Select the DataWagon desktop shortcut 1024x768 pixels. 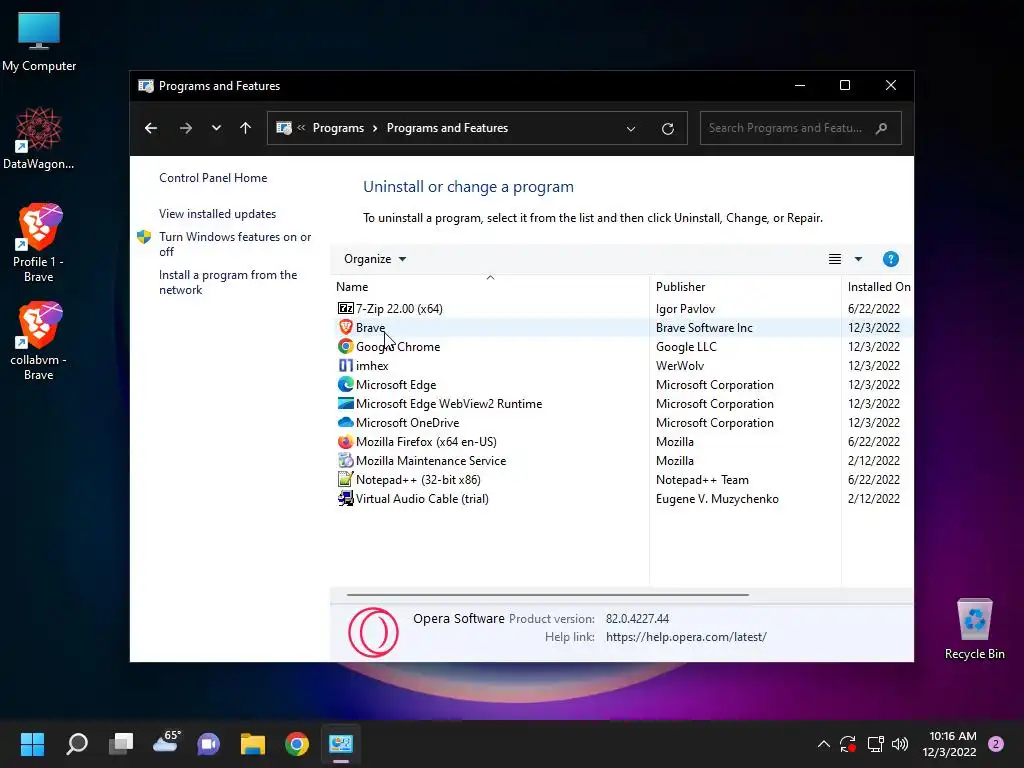pyautogui.click(x=39, y=138)
